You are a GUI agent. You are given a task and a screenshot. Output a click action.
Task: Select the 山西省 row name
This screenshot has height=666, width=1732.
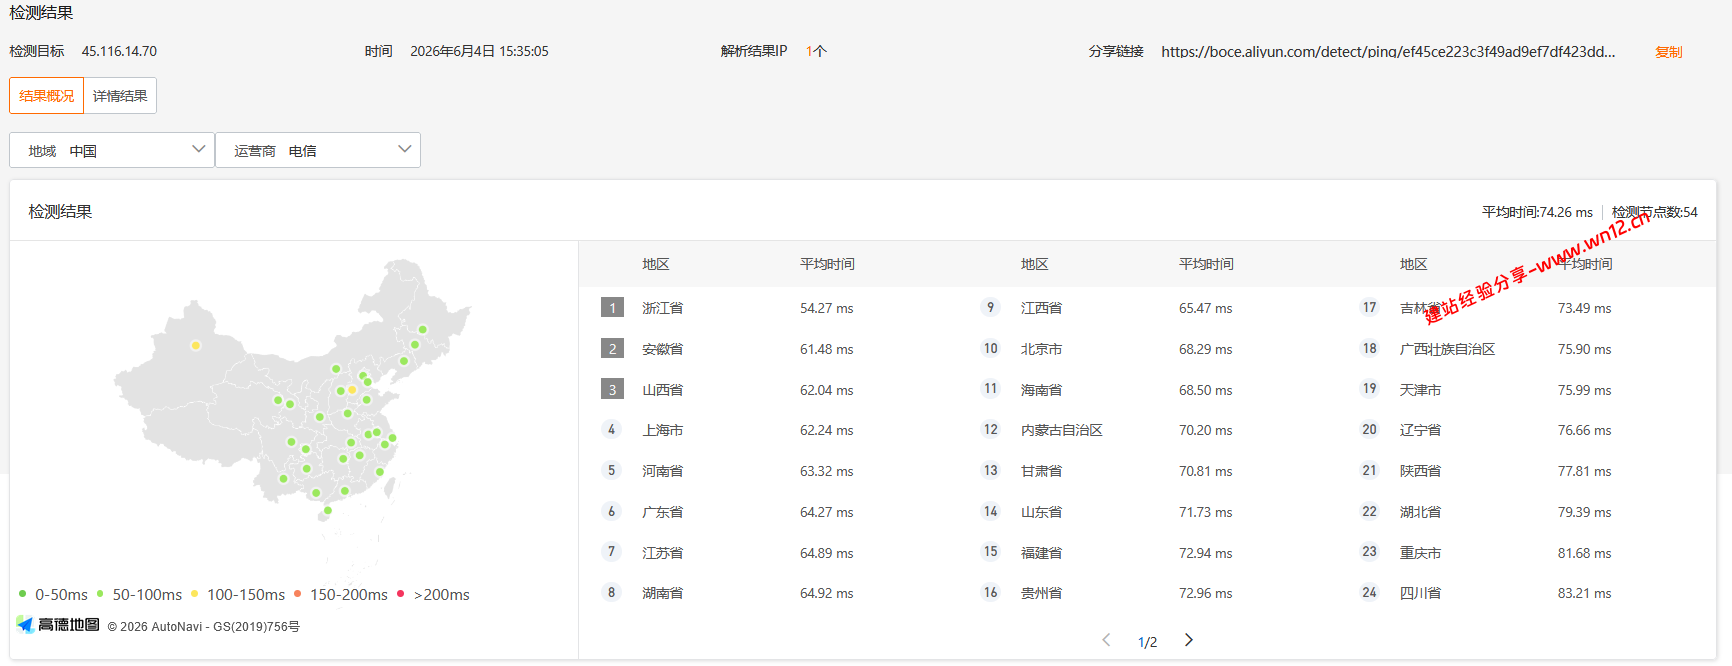pyautogui.click(x=662, y=390)
